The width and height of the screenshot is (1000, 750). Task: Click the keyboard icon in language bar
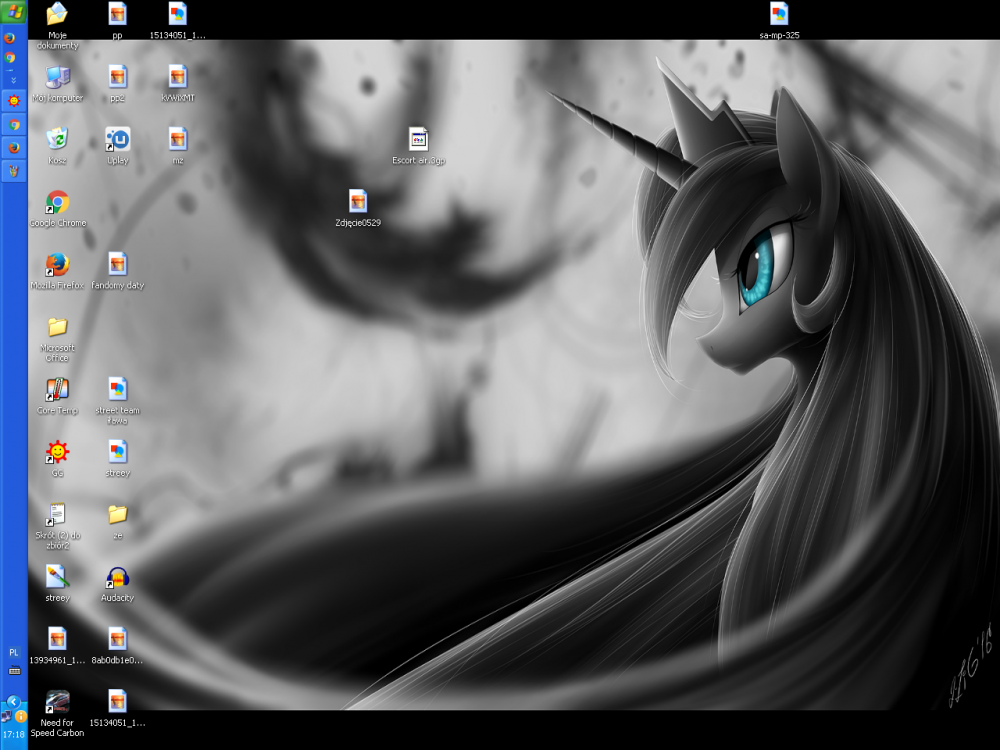point(14,671)
